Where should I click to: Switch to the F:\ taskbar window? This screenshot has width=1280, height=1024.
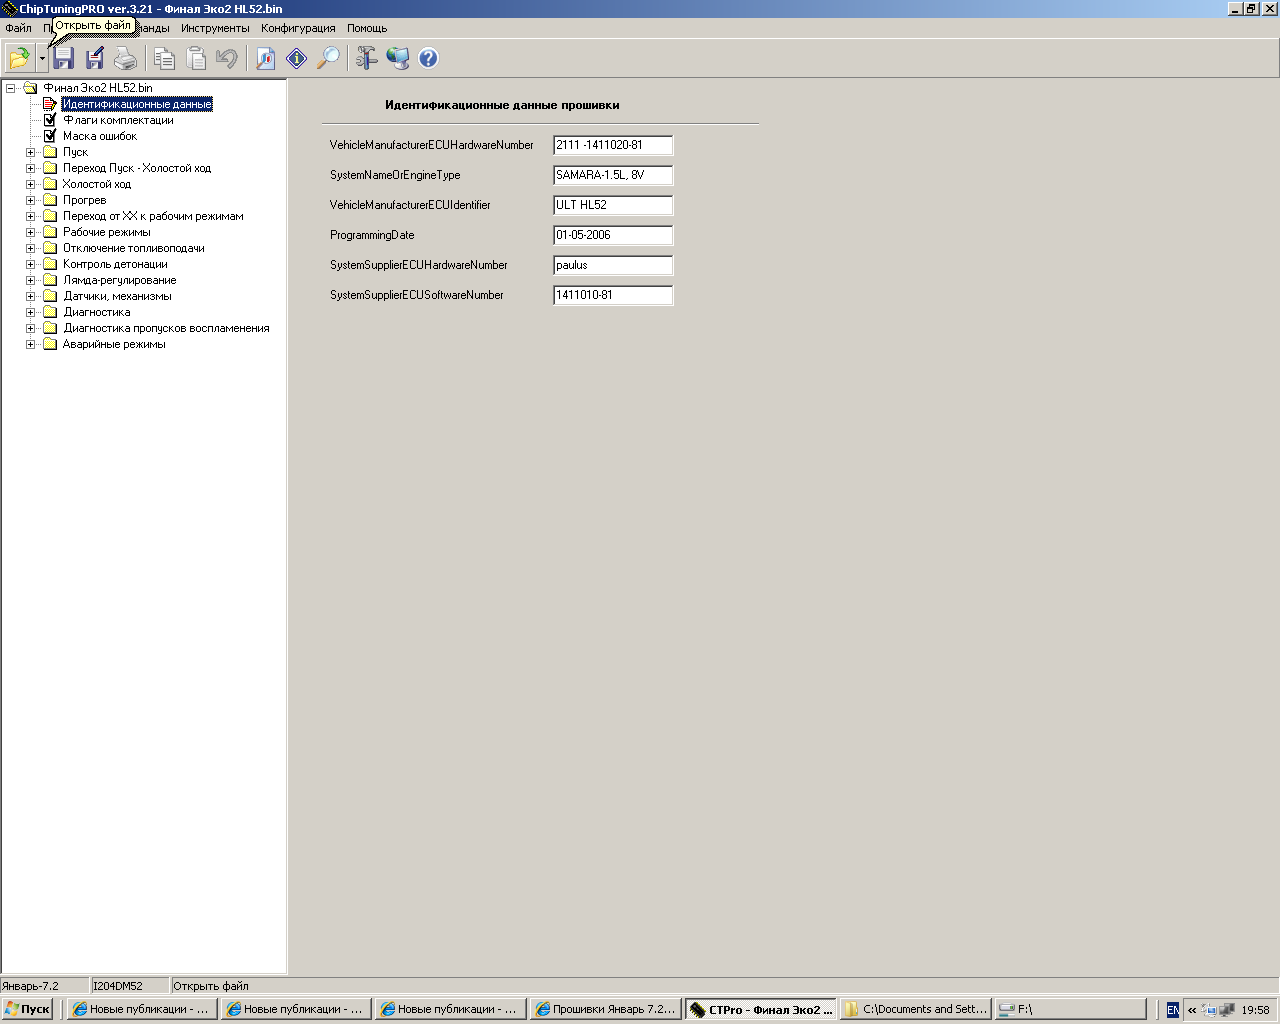1071,1009
